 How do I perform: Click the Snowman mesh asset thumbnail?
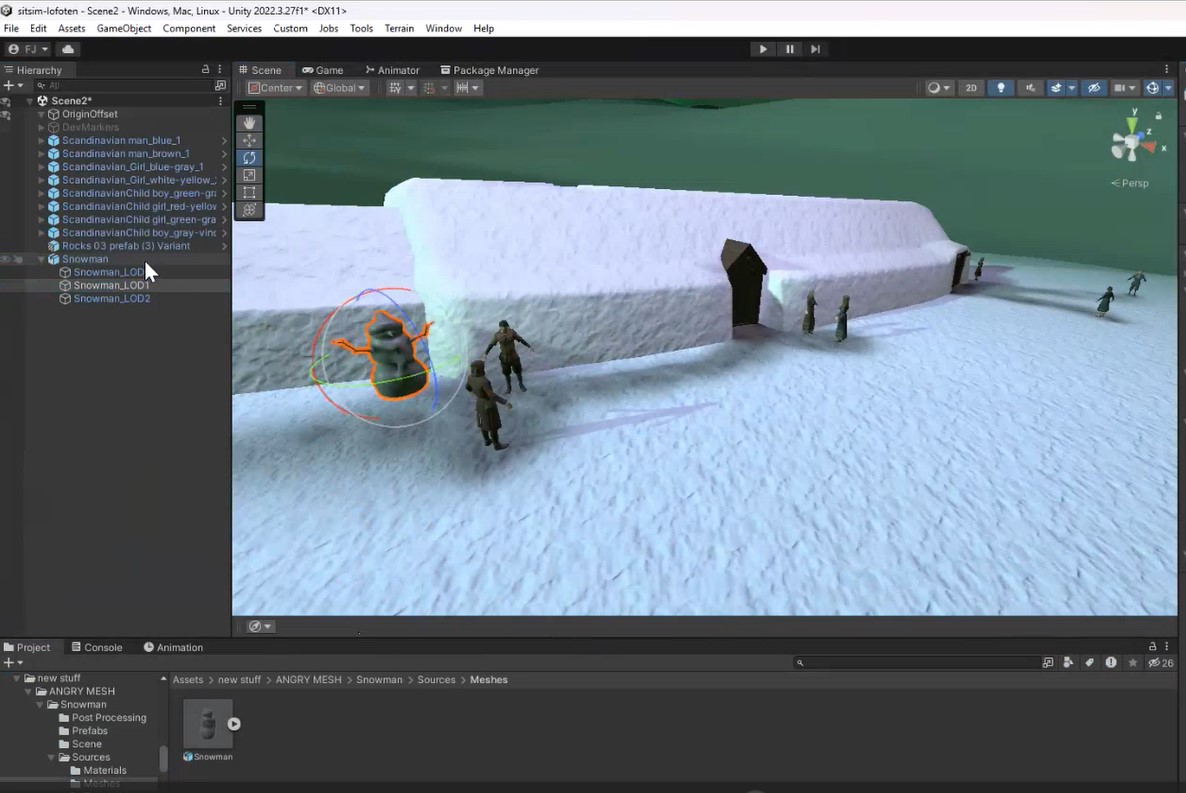coord(208,723)
